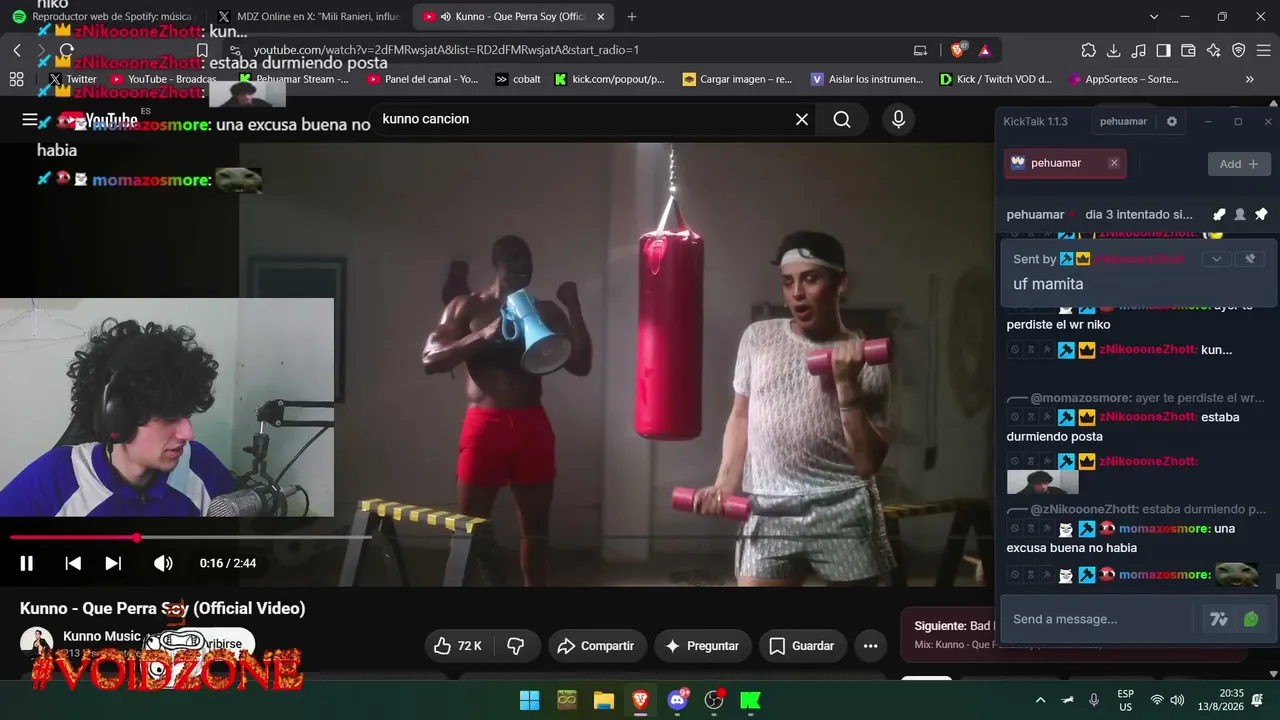Screen dimensions: 1280x720
Task: Toggle the pin icon in KickTalk chat header
Action: (1261, 214)
